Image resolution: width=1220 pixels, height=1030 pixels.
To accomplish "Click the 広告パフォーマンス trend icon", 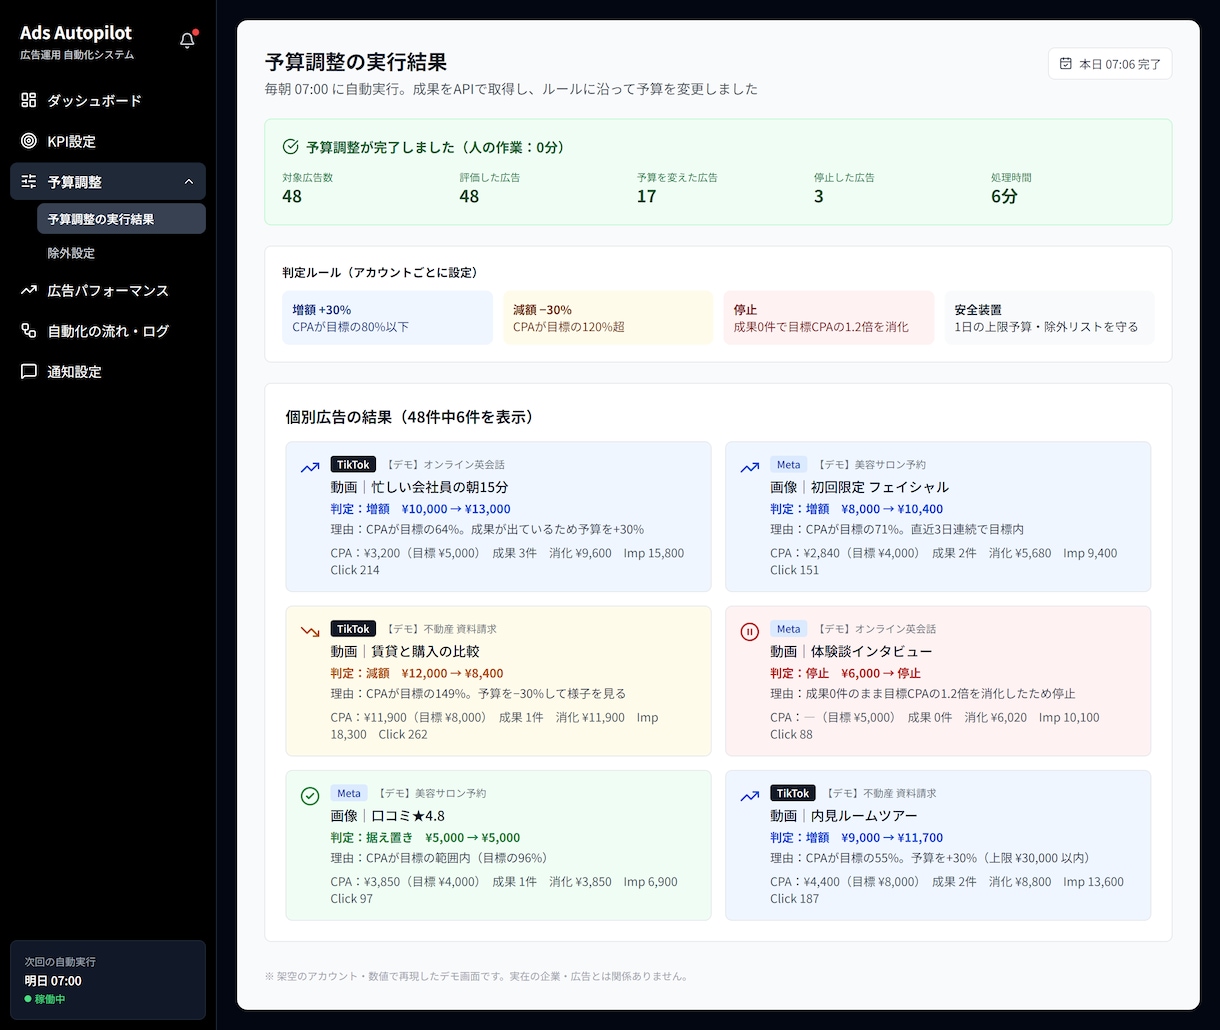I will [x=29, y=290].
